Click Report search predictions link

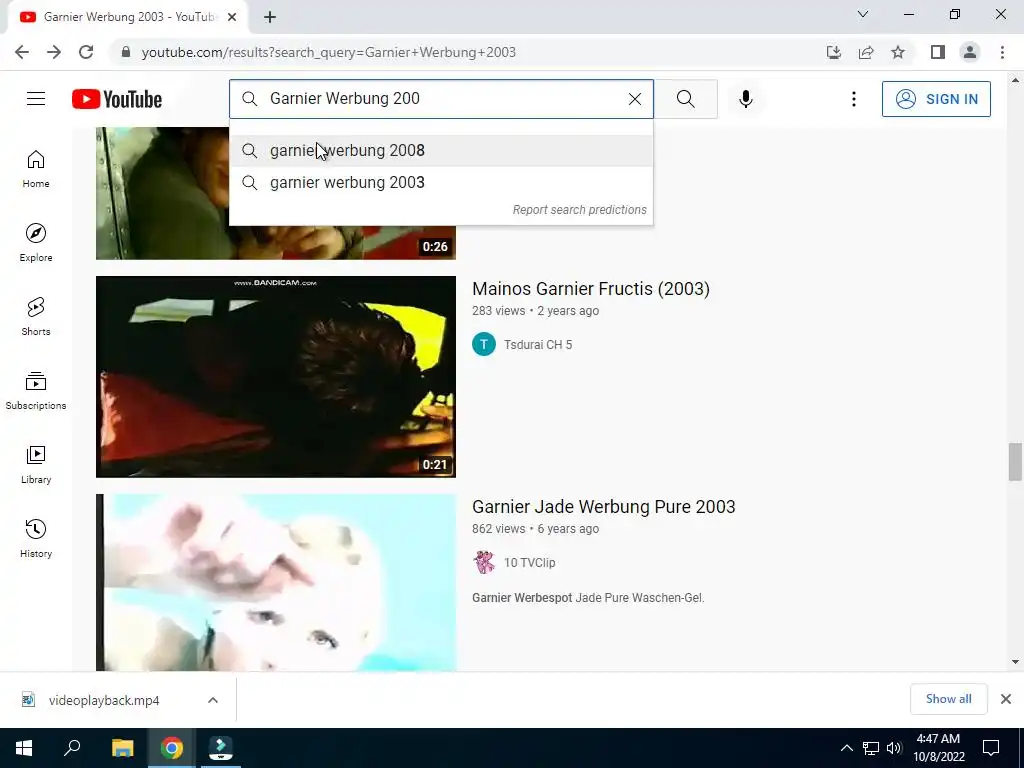point(579,210)
